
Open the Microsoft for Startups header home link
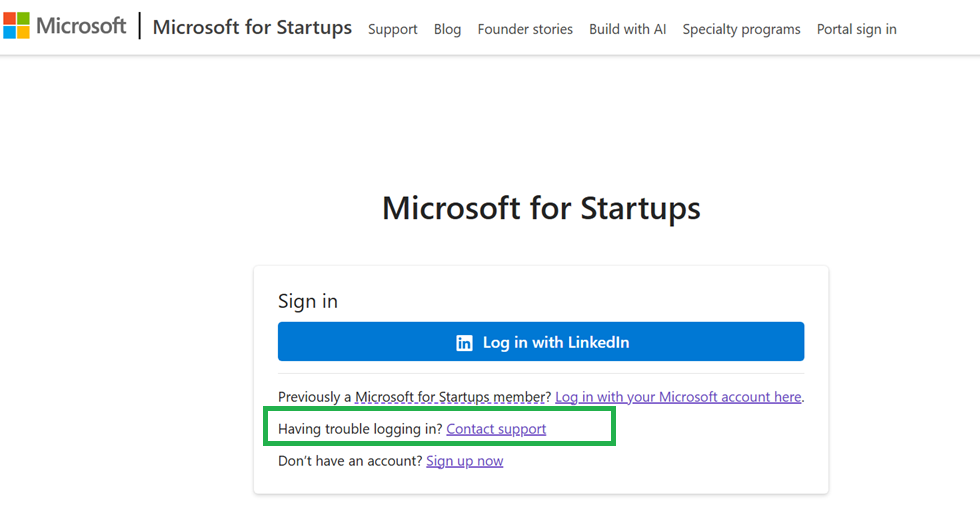coord(252,28)
